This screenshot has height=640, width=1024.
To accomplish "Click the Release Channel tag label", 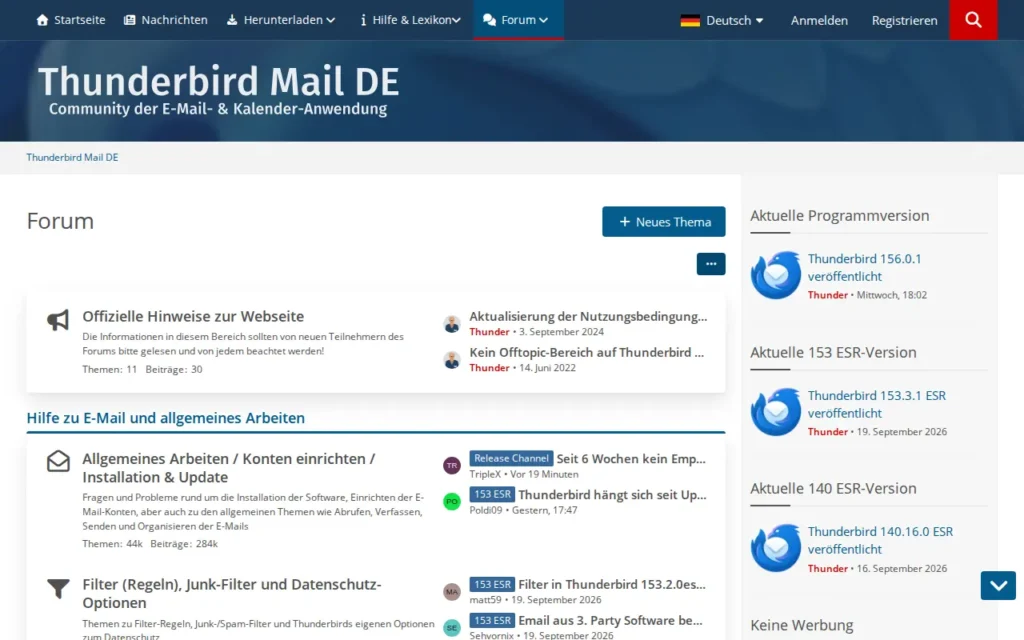I will (511, 458).
